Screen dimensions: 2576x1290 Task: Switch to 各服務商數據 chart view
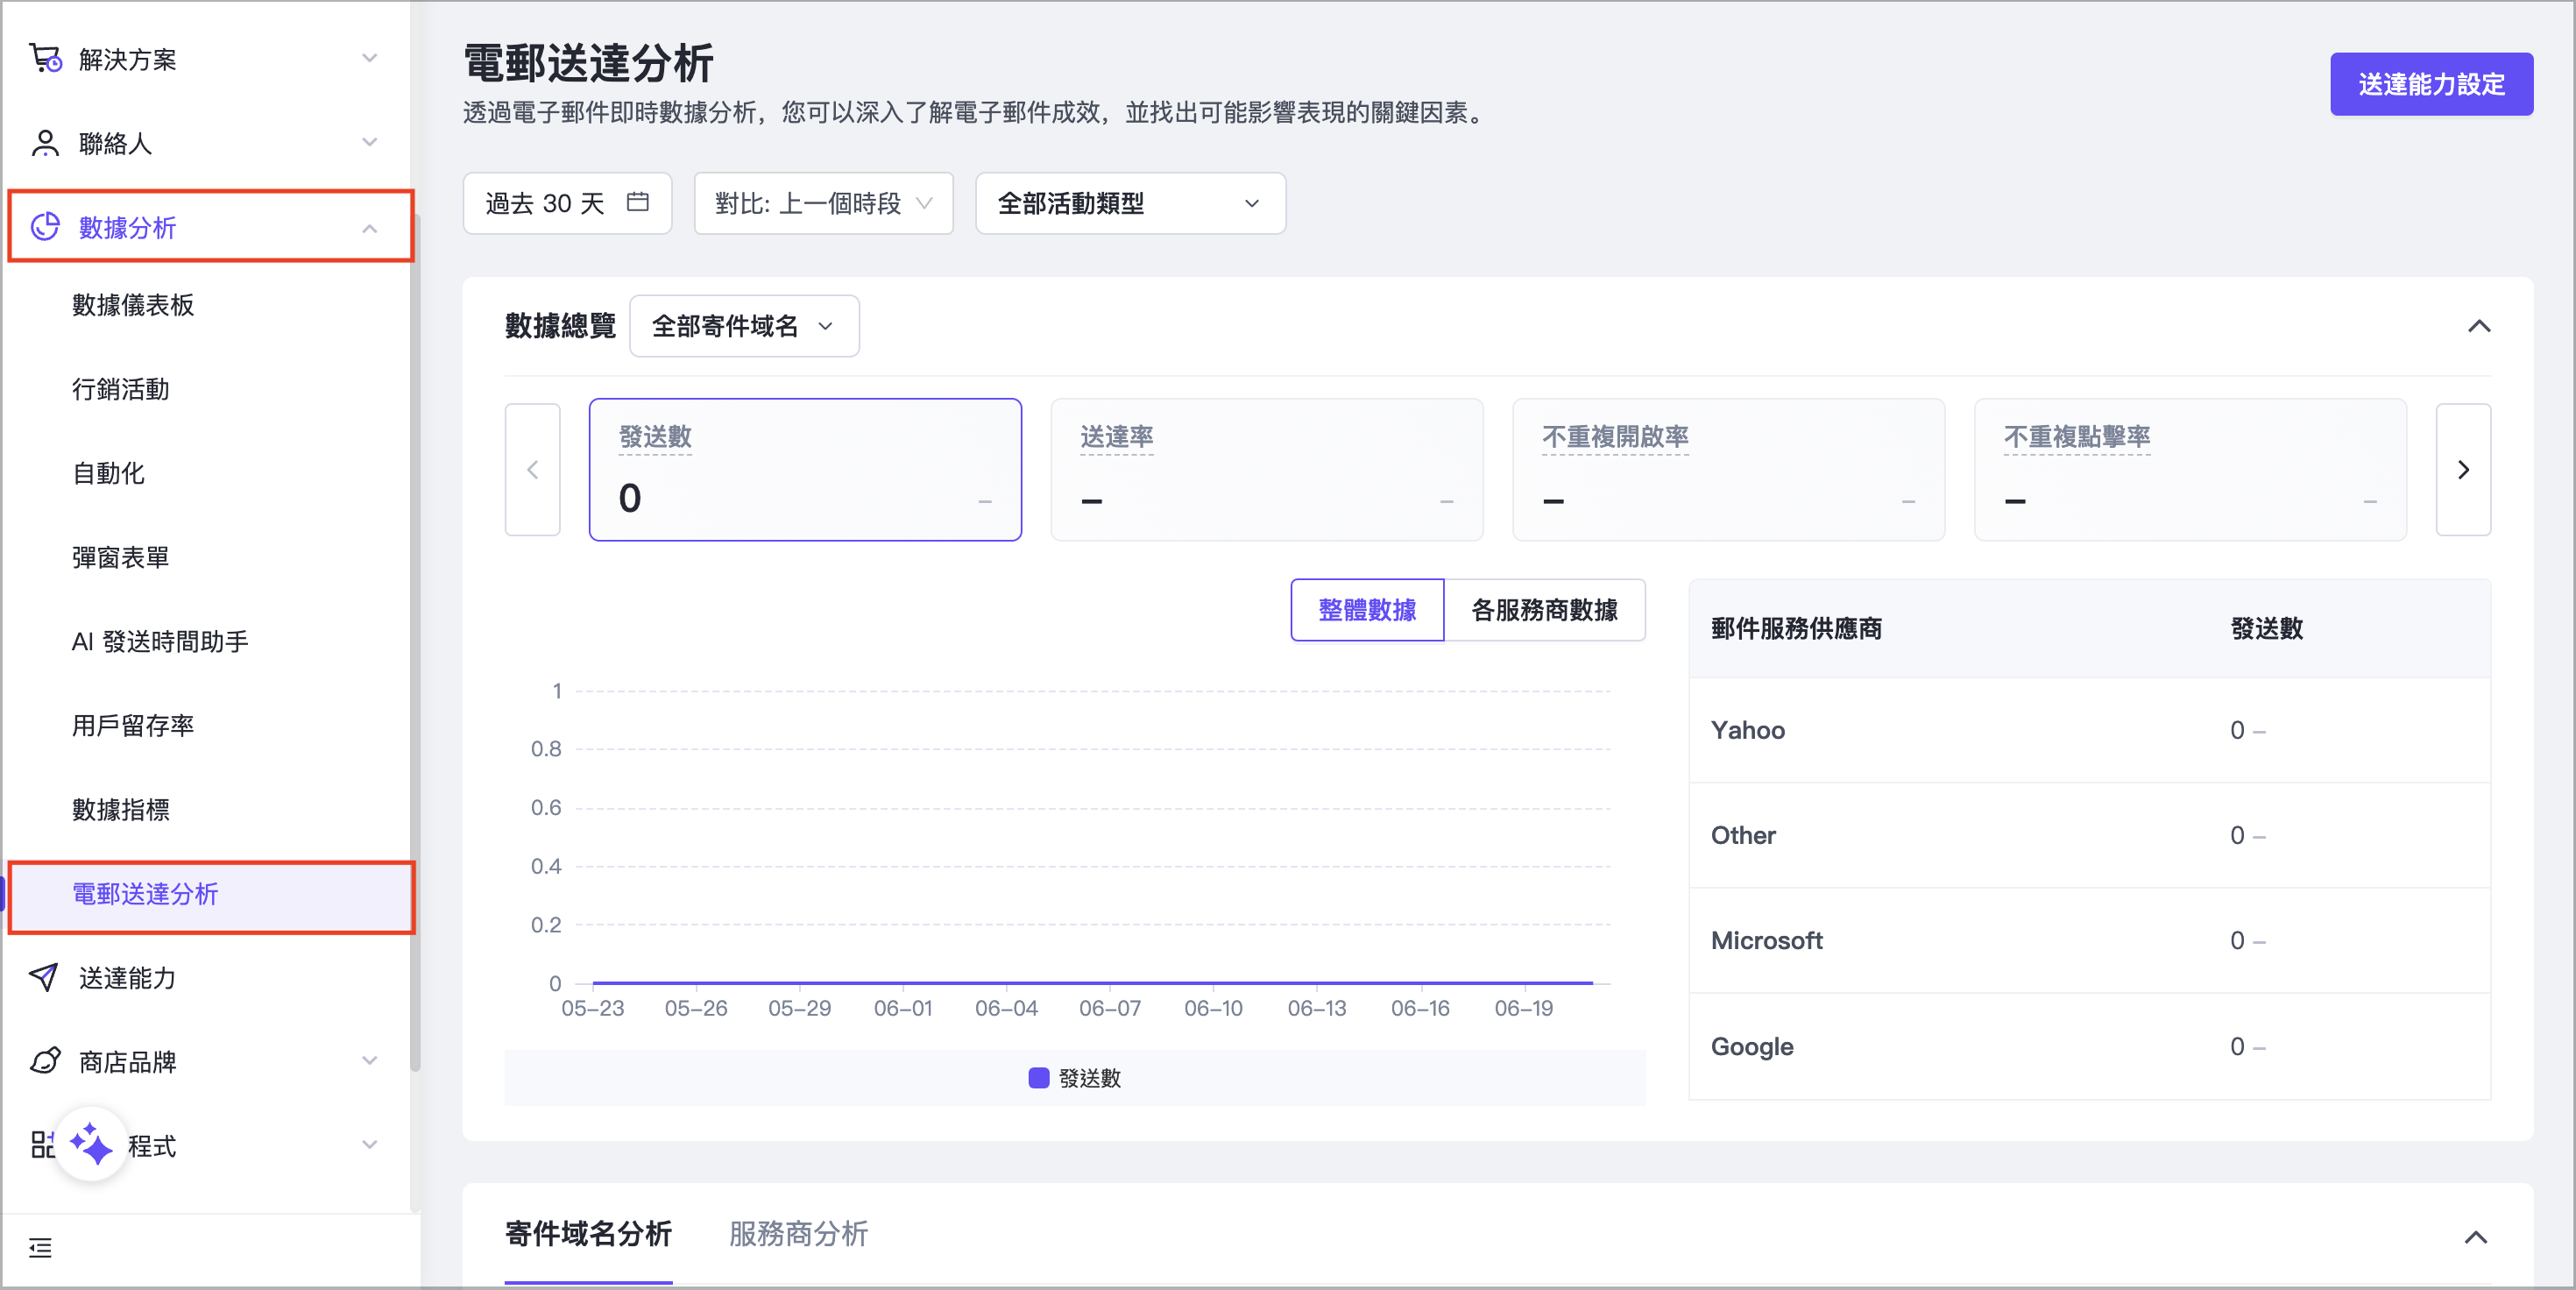(1544, 610)
